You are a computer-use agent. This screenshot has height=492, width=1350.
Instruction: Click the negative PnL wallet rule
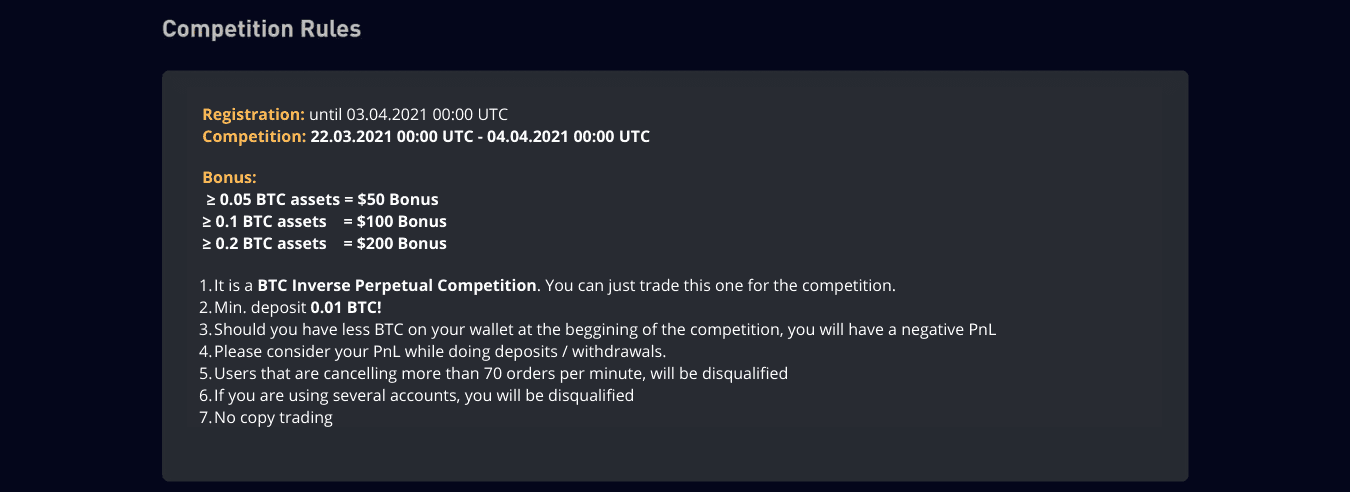click(606, 329)
